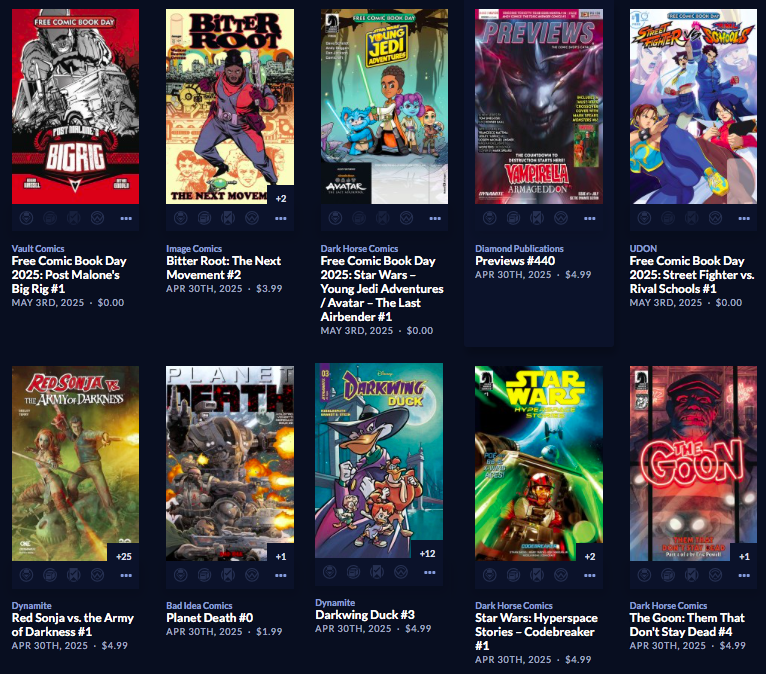766x674 pixels.
Task: Toggle read status for Previews #440
Action: click(537, 218)
